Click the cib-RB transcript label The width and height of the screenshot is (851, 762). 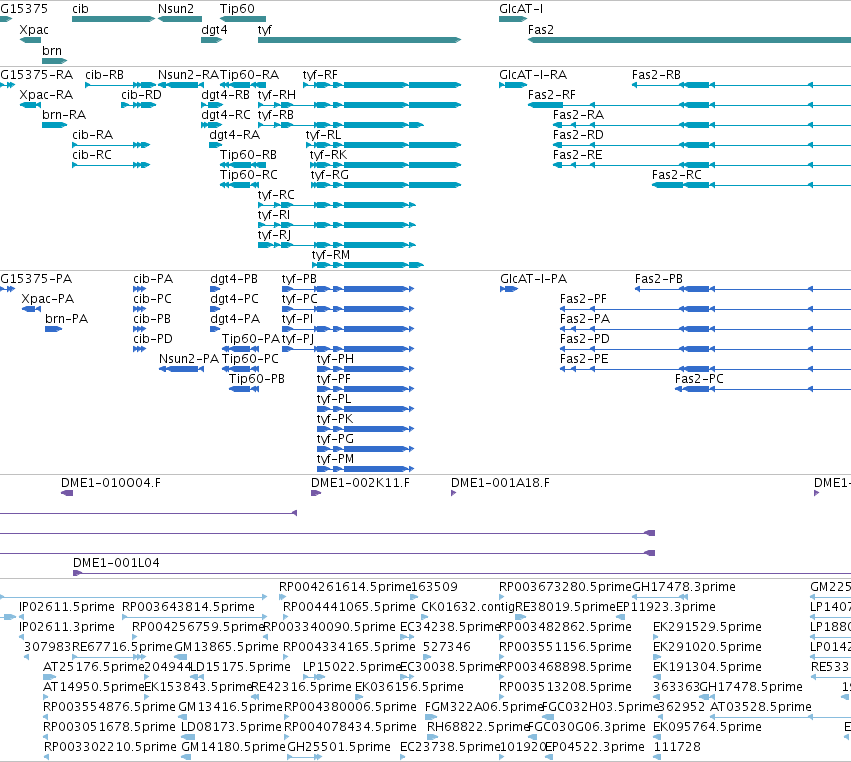click(105, 75)
